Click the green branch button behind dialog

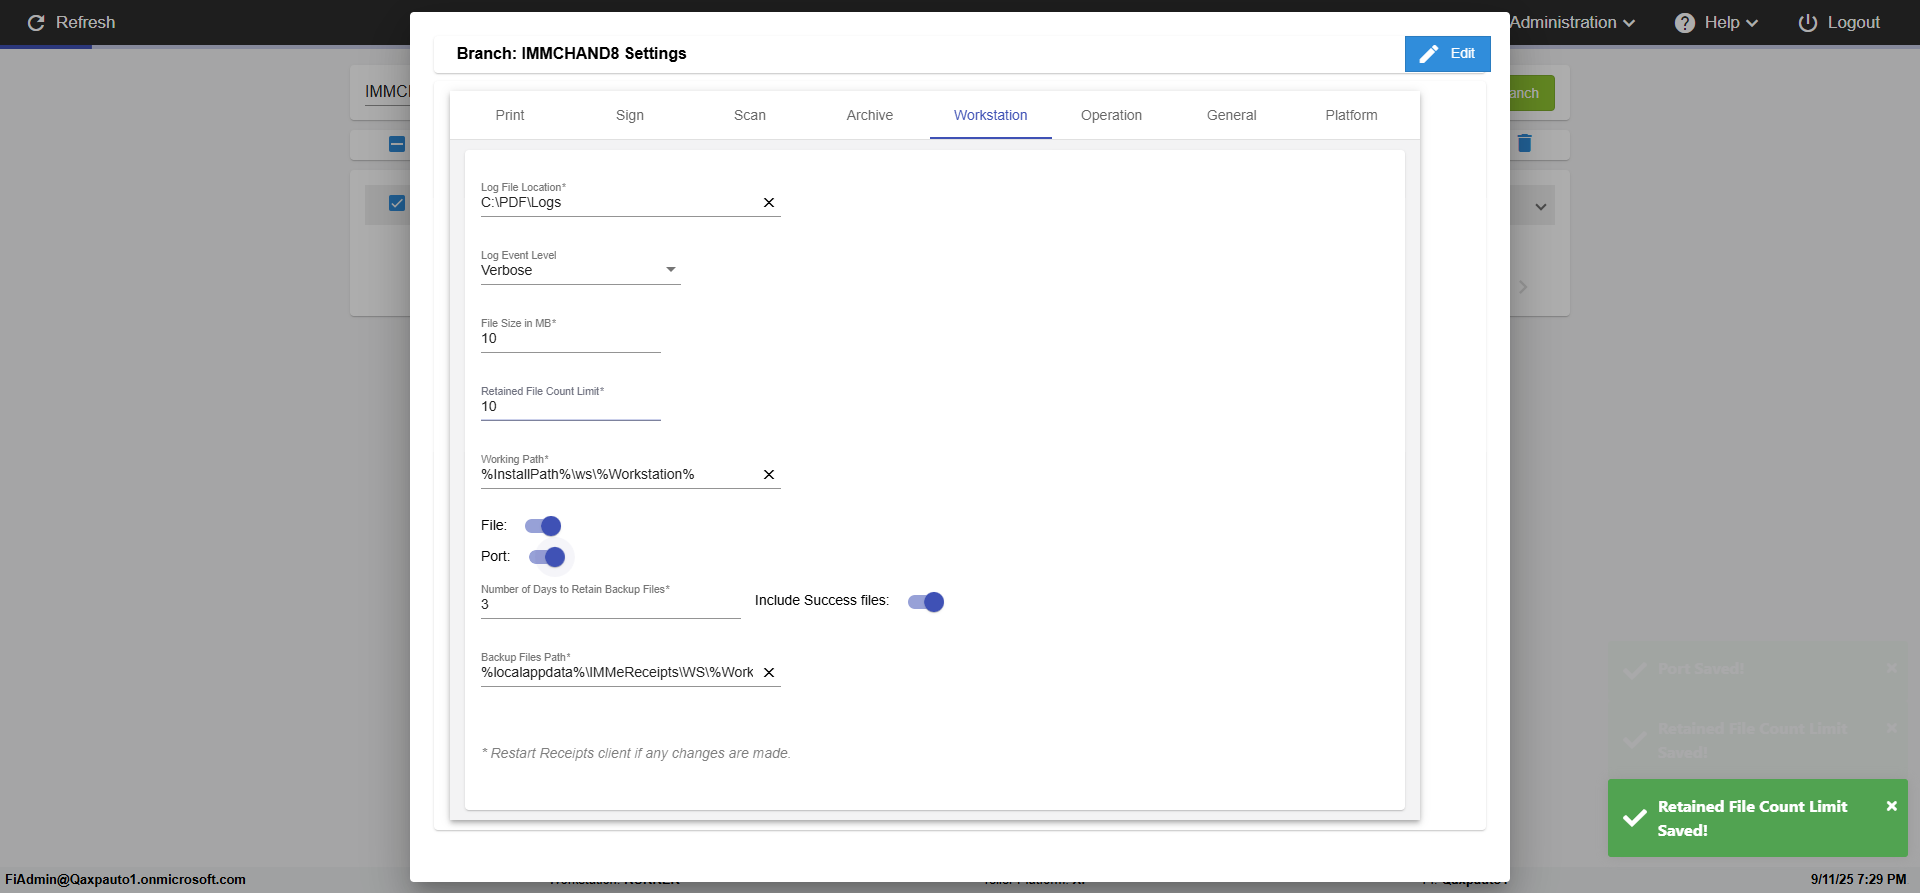[x=1532, y=93]
